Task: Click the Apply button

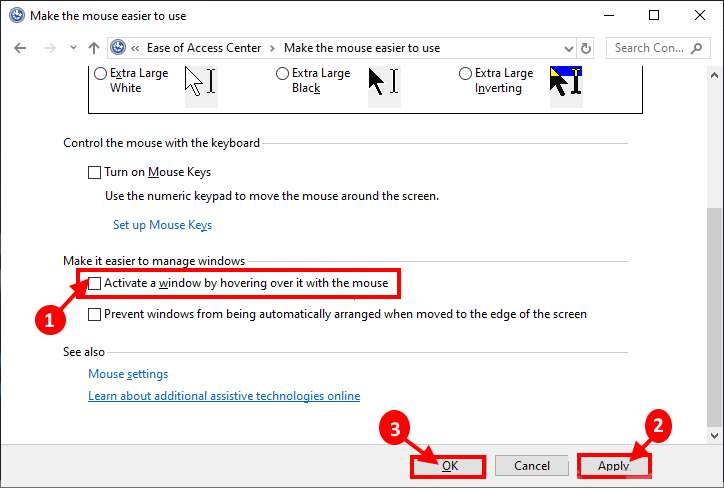Action: (614, 466)
